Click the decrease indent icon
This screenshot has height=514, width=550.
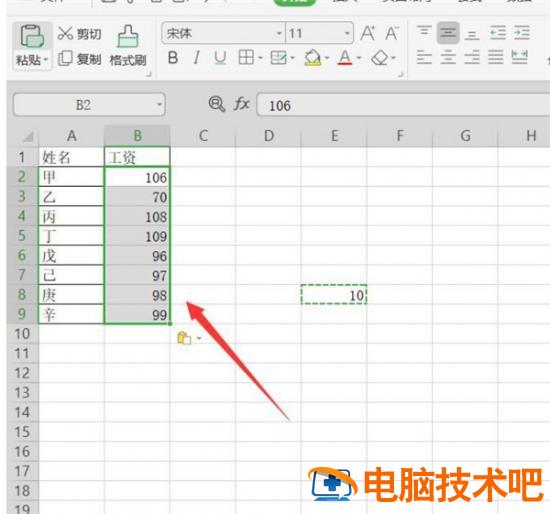click(x=498, y=33)
